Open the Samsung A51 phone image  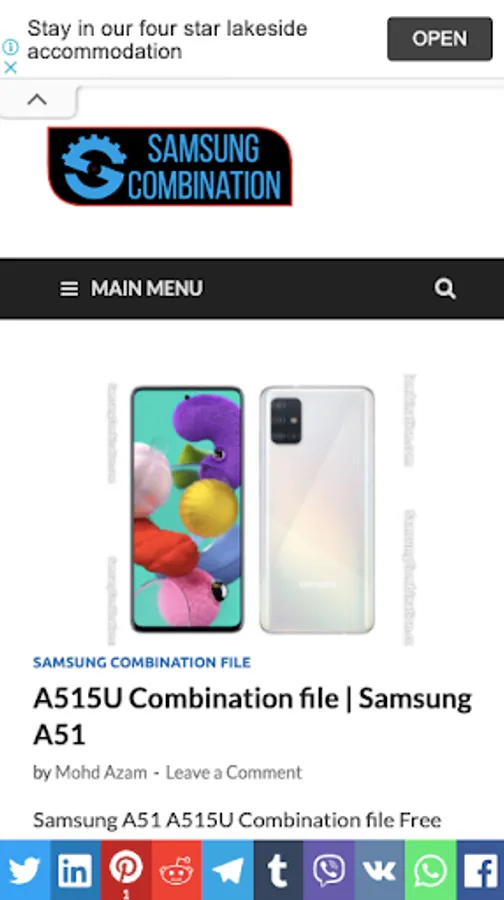click(x=253, y=509)
